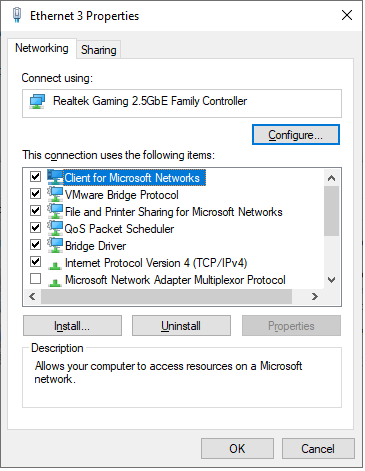
Task: Select the QoS Packet Scheduler icon
Action: tap(55, 228)
